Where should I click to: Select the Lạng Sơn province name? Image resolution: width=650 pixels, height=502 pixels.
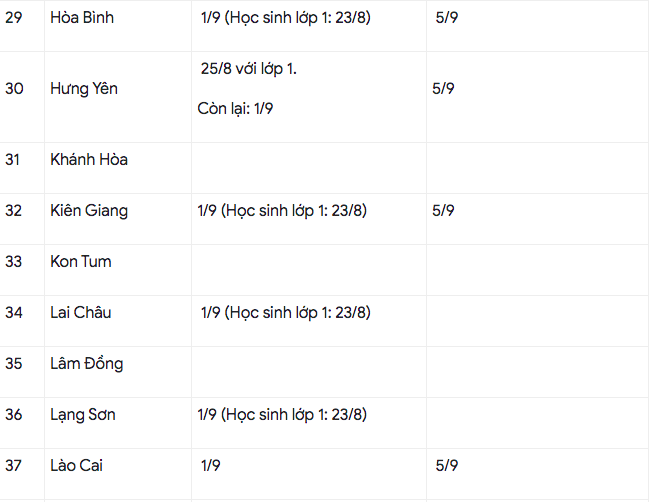pos(83,415)
